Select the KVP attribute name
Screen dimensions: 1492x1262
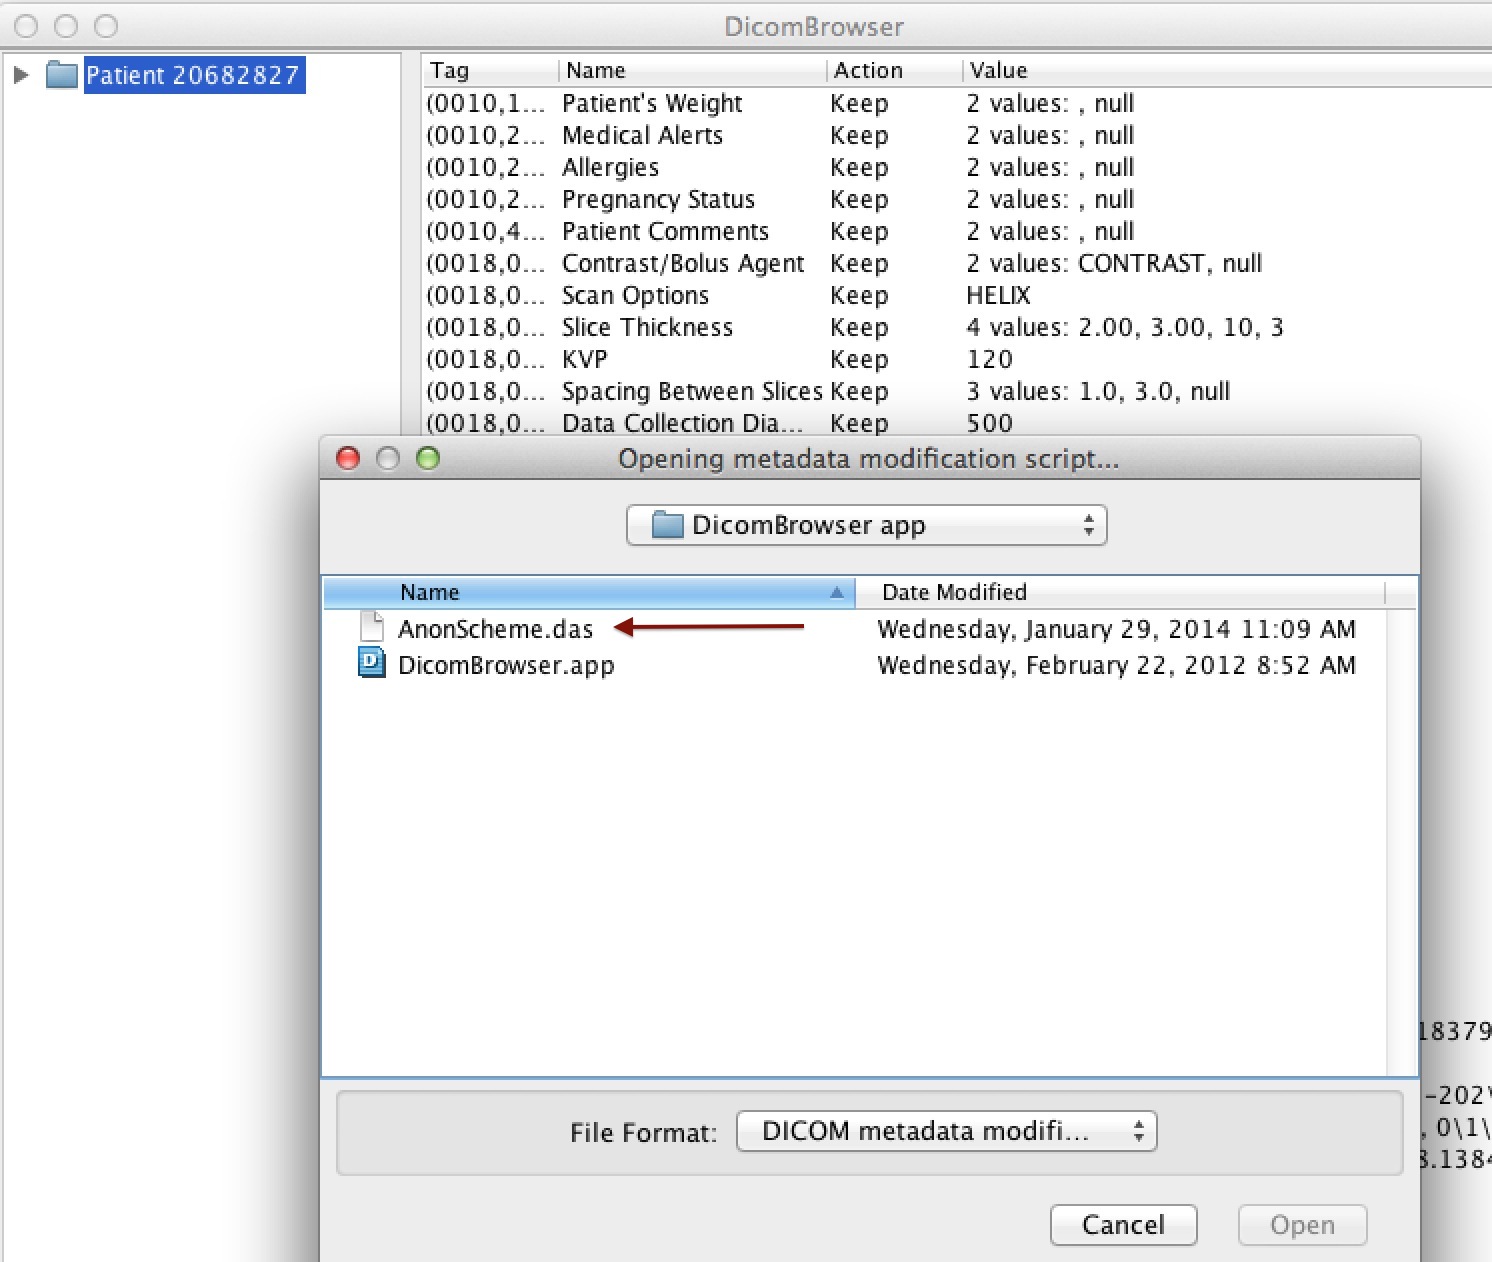click(584, 359)
